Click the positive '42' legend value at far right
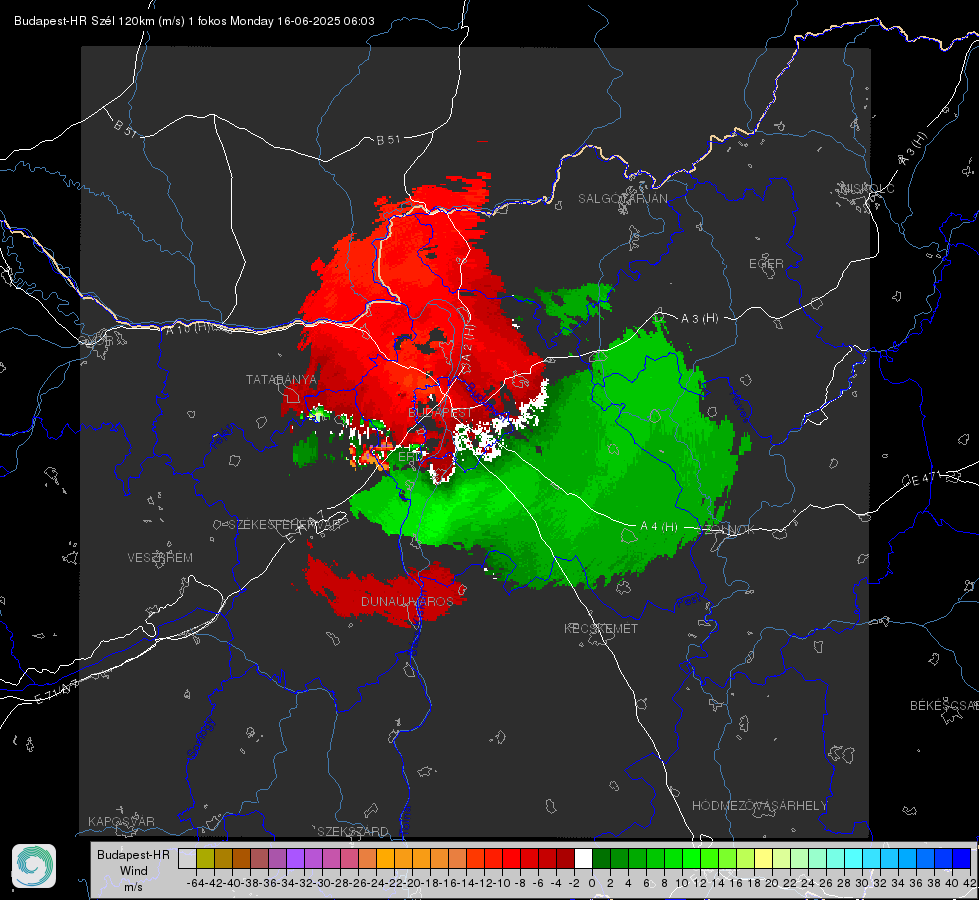 click(x=970, y=883)
